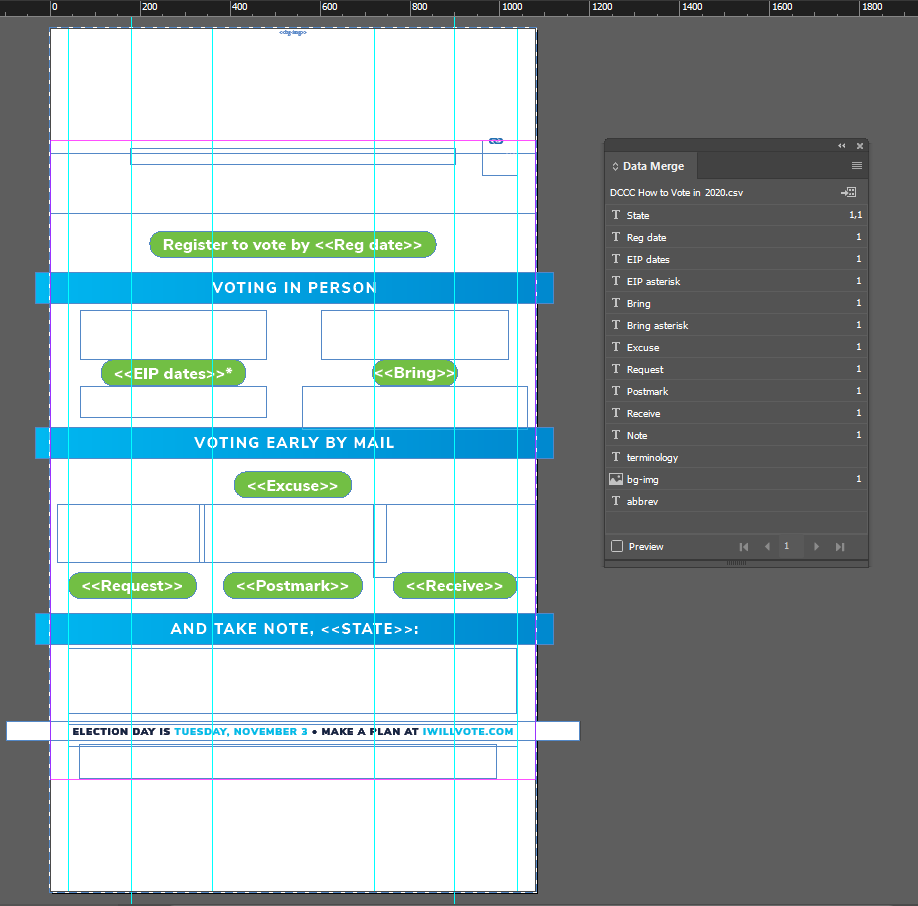Select the Excuse data field
The height and width of the screenshot is (906, 918).
736,347
